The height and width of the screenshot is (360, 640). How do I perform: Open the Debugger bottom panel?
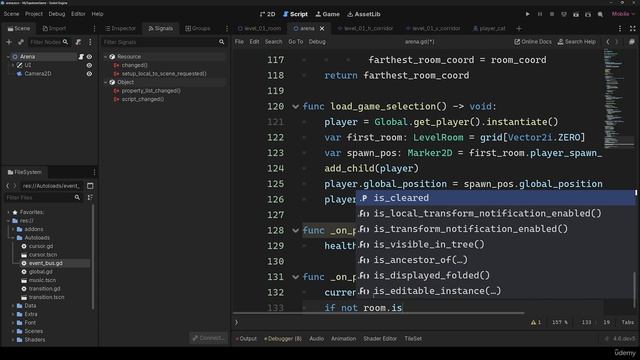(x=283, y=339)
